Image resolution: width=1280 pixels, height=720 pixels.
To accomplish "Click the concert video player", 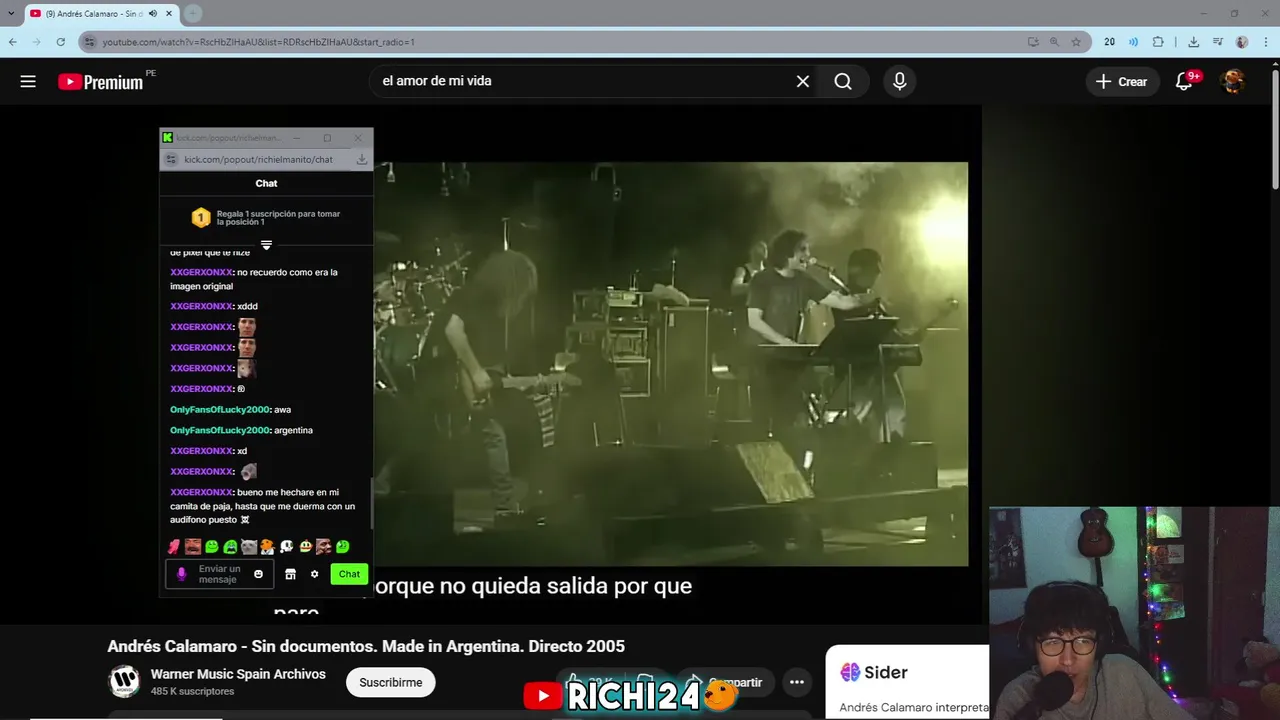I will point(671,364).
